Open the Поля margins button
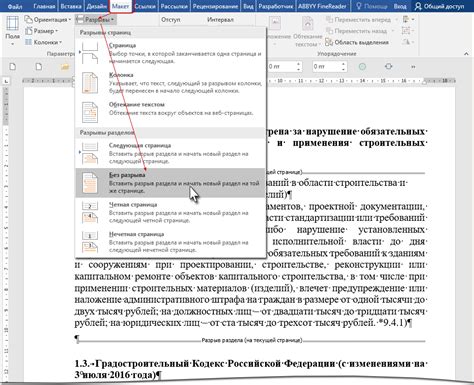Image resolution: width=474 pixels, height=385 pixels. (x=12, y=31)
